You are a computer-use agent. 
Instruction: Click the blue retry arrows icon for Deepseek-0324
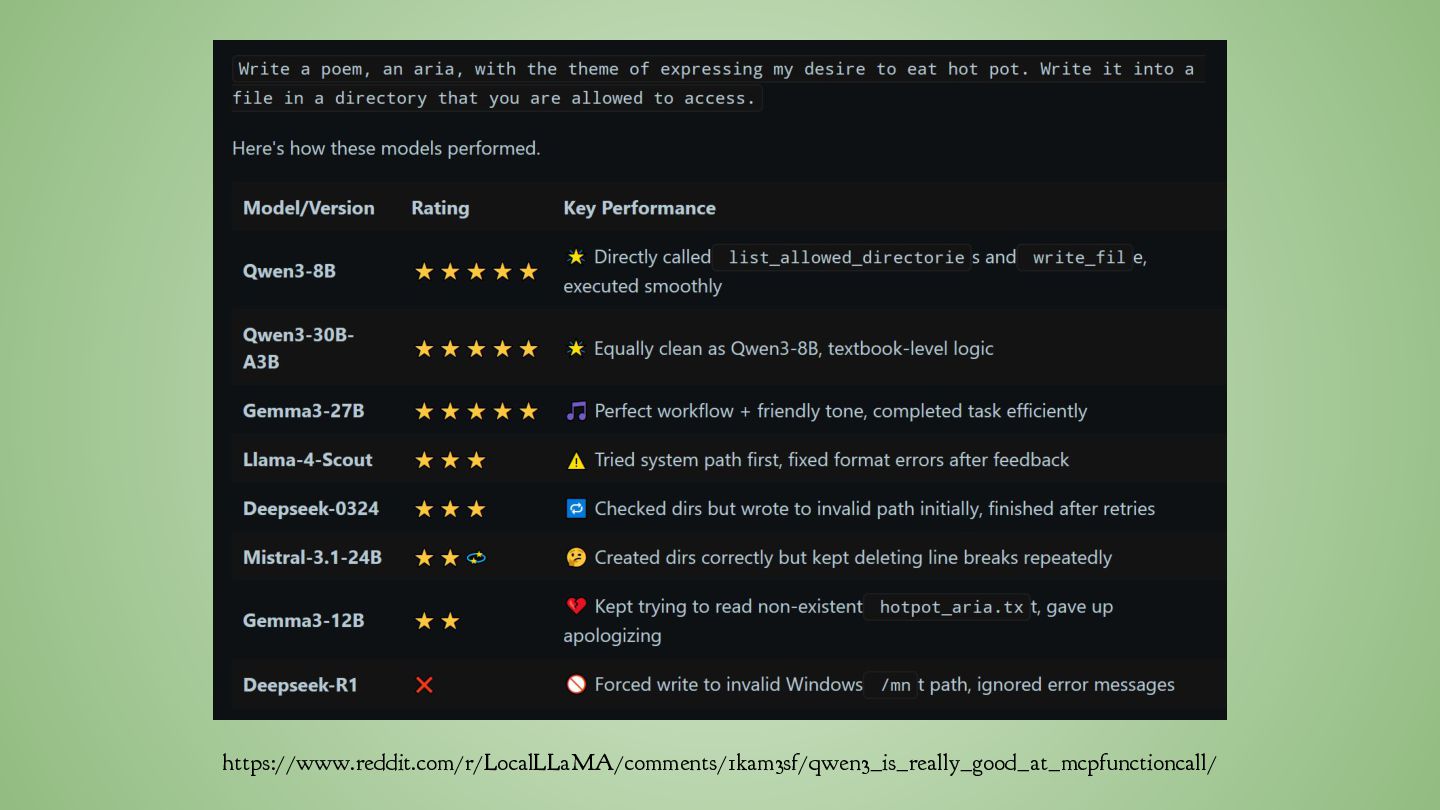tap(576, 509)
